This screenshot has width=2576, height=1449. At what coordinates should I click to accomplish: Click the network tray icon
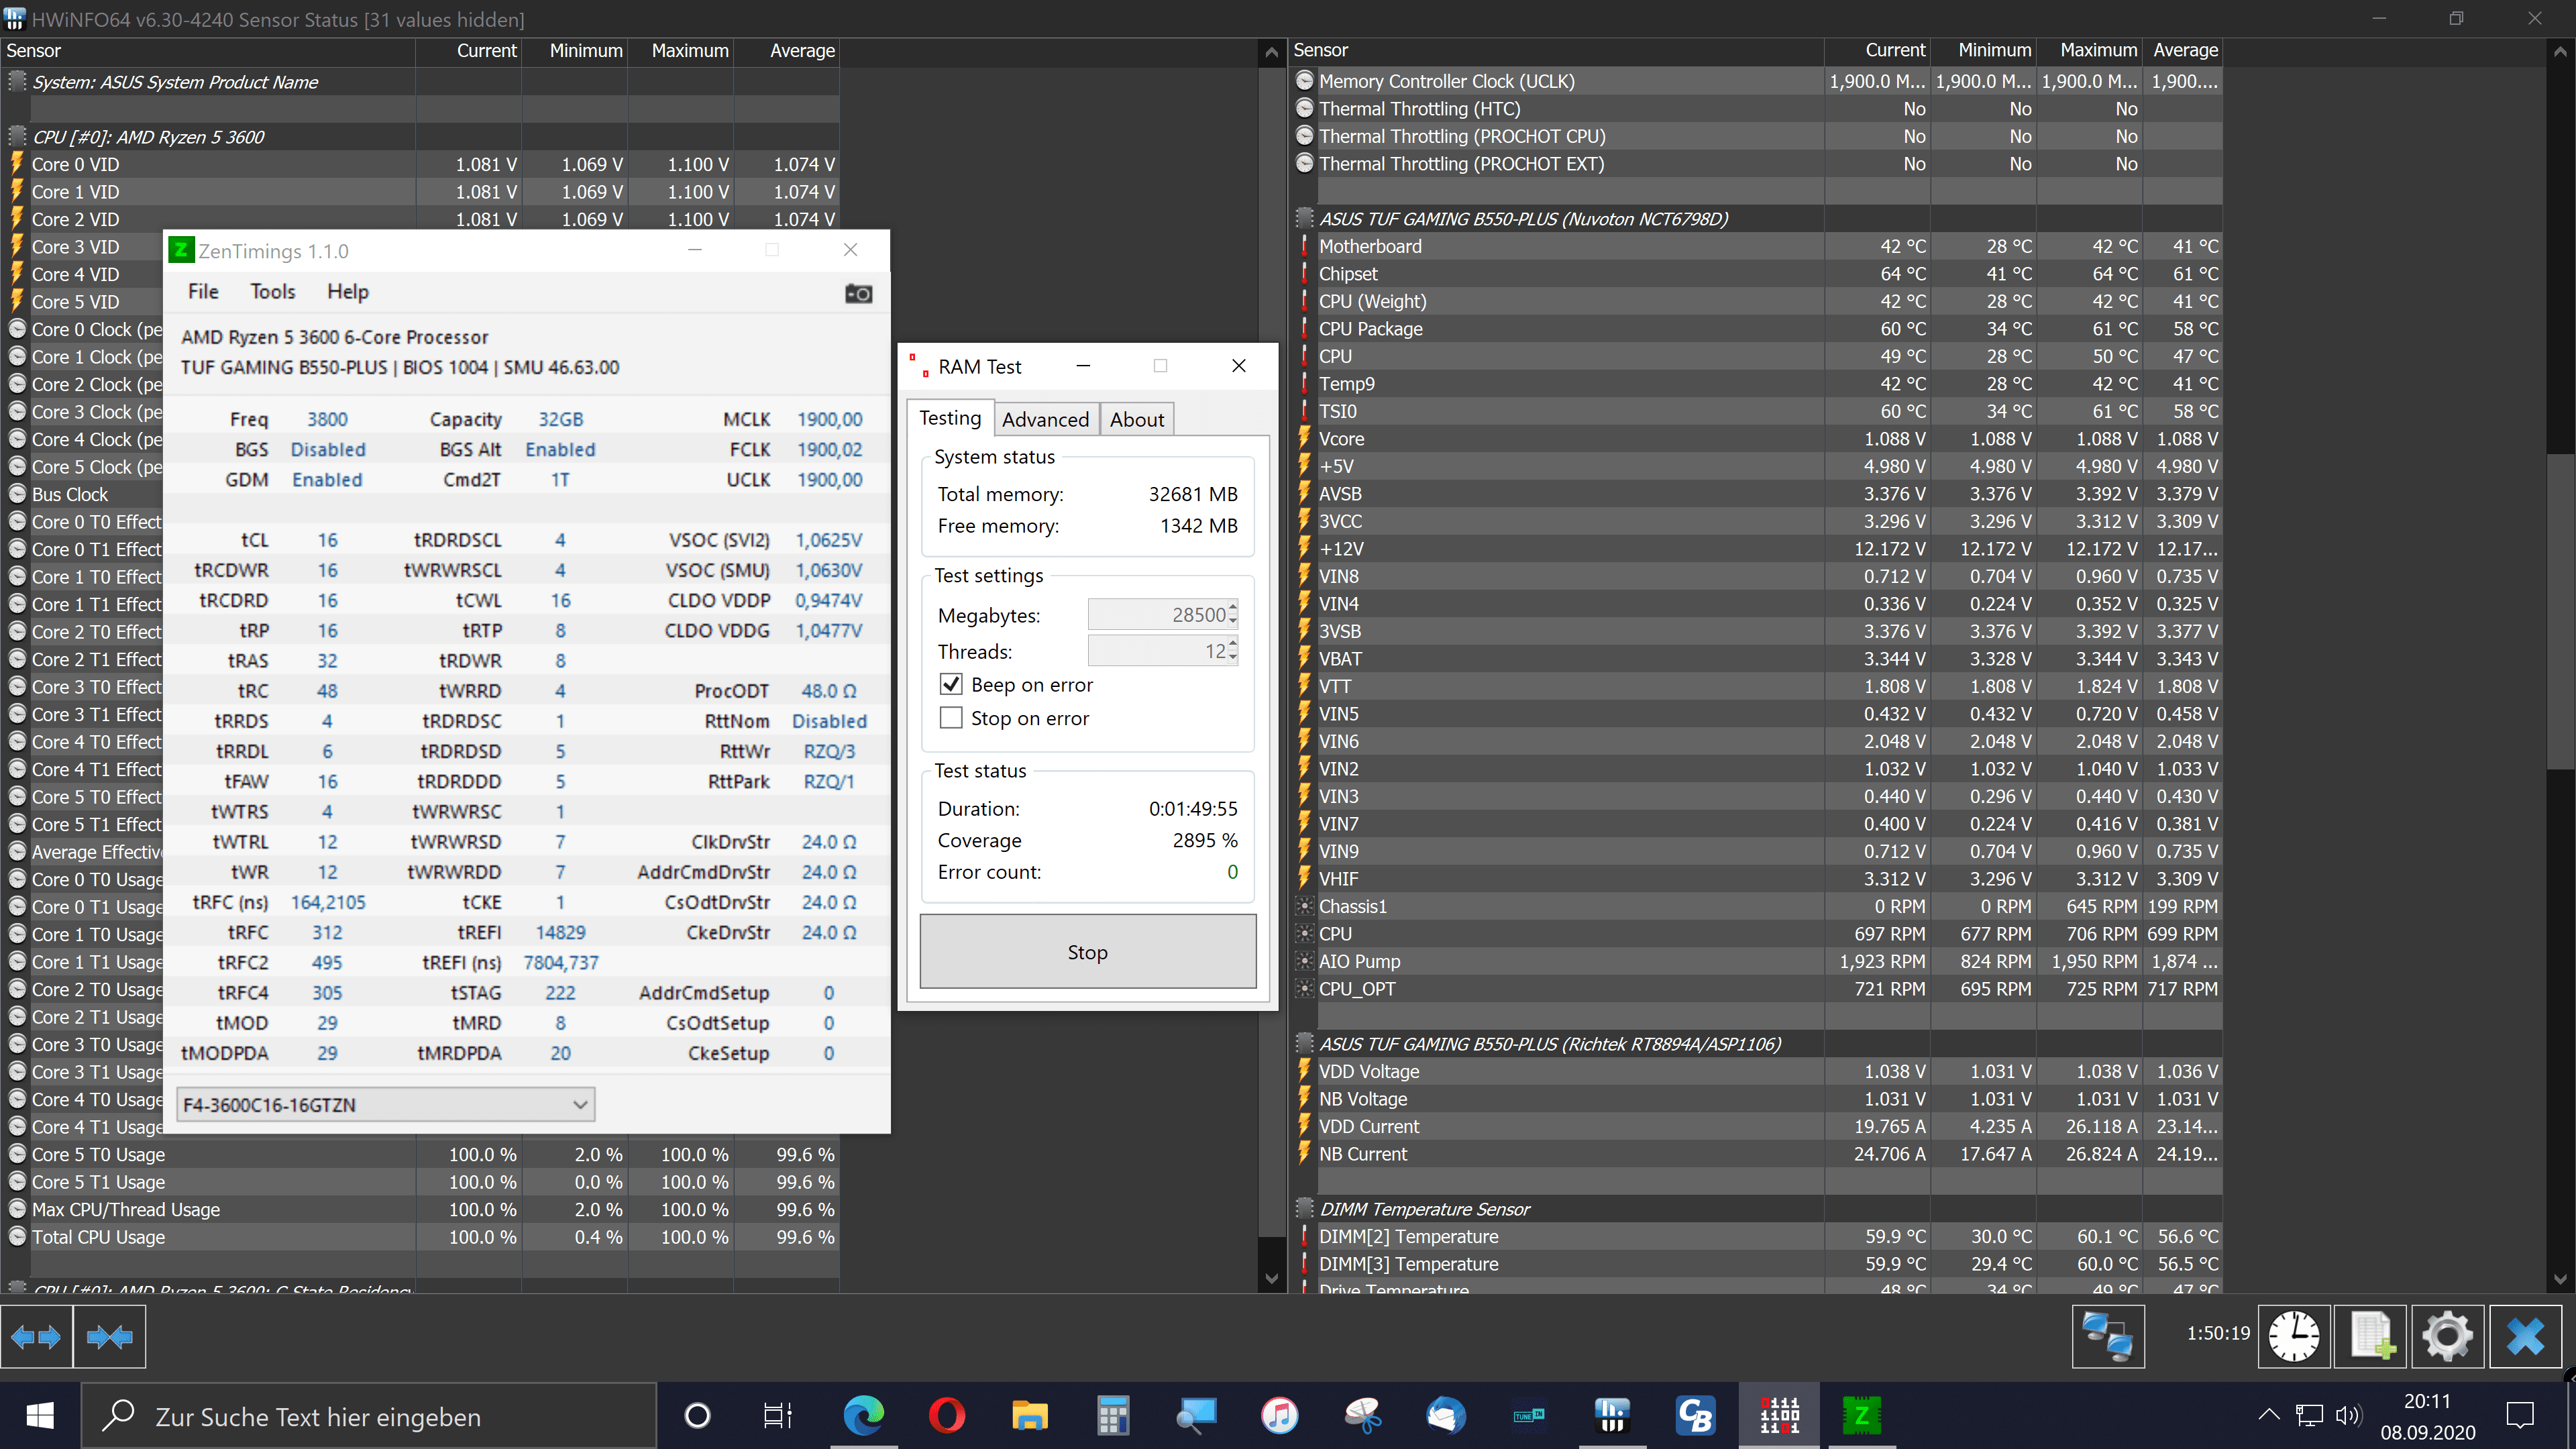coord(2308,1415)
